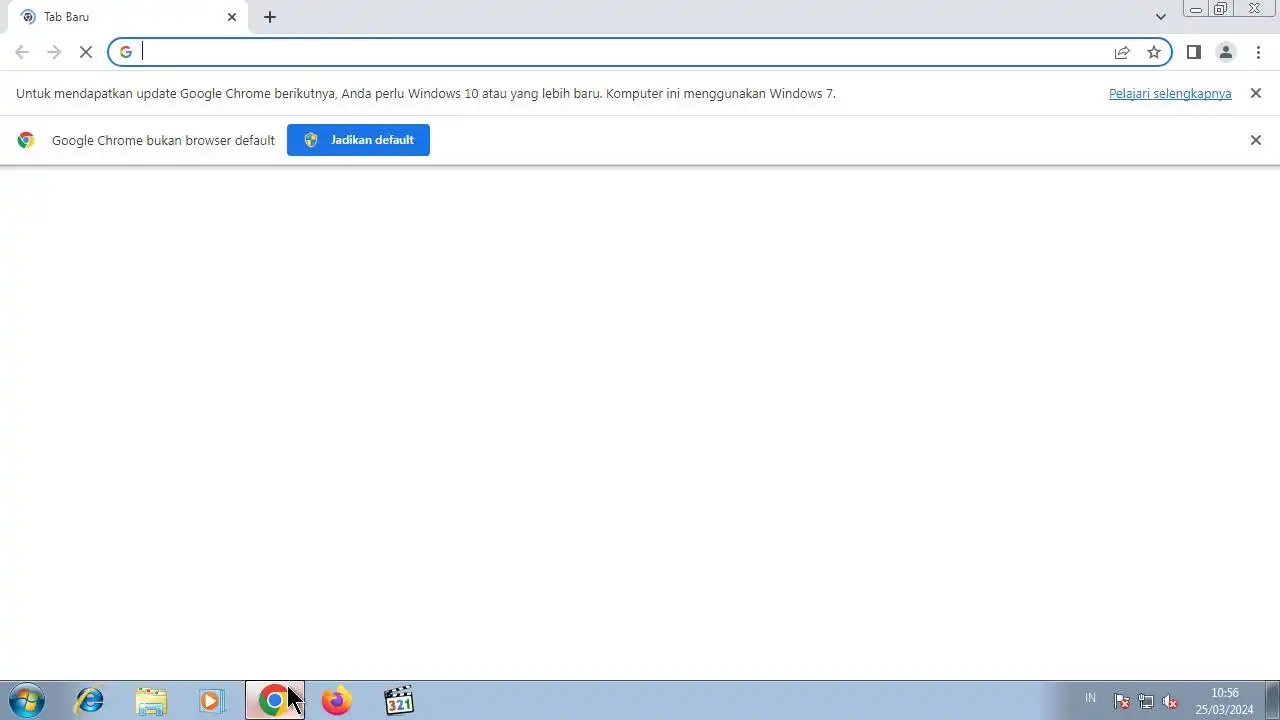Click the forward navigation arrow

(54, 52)
